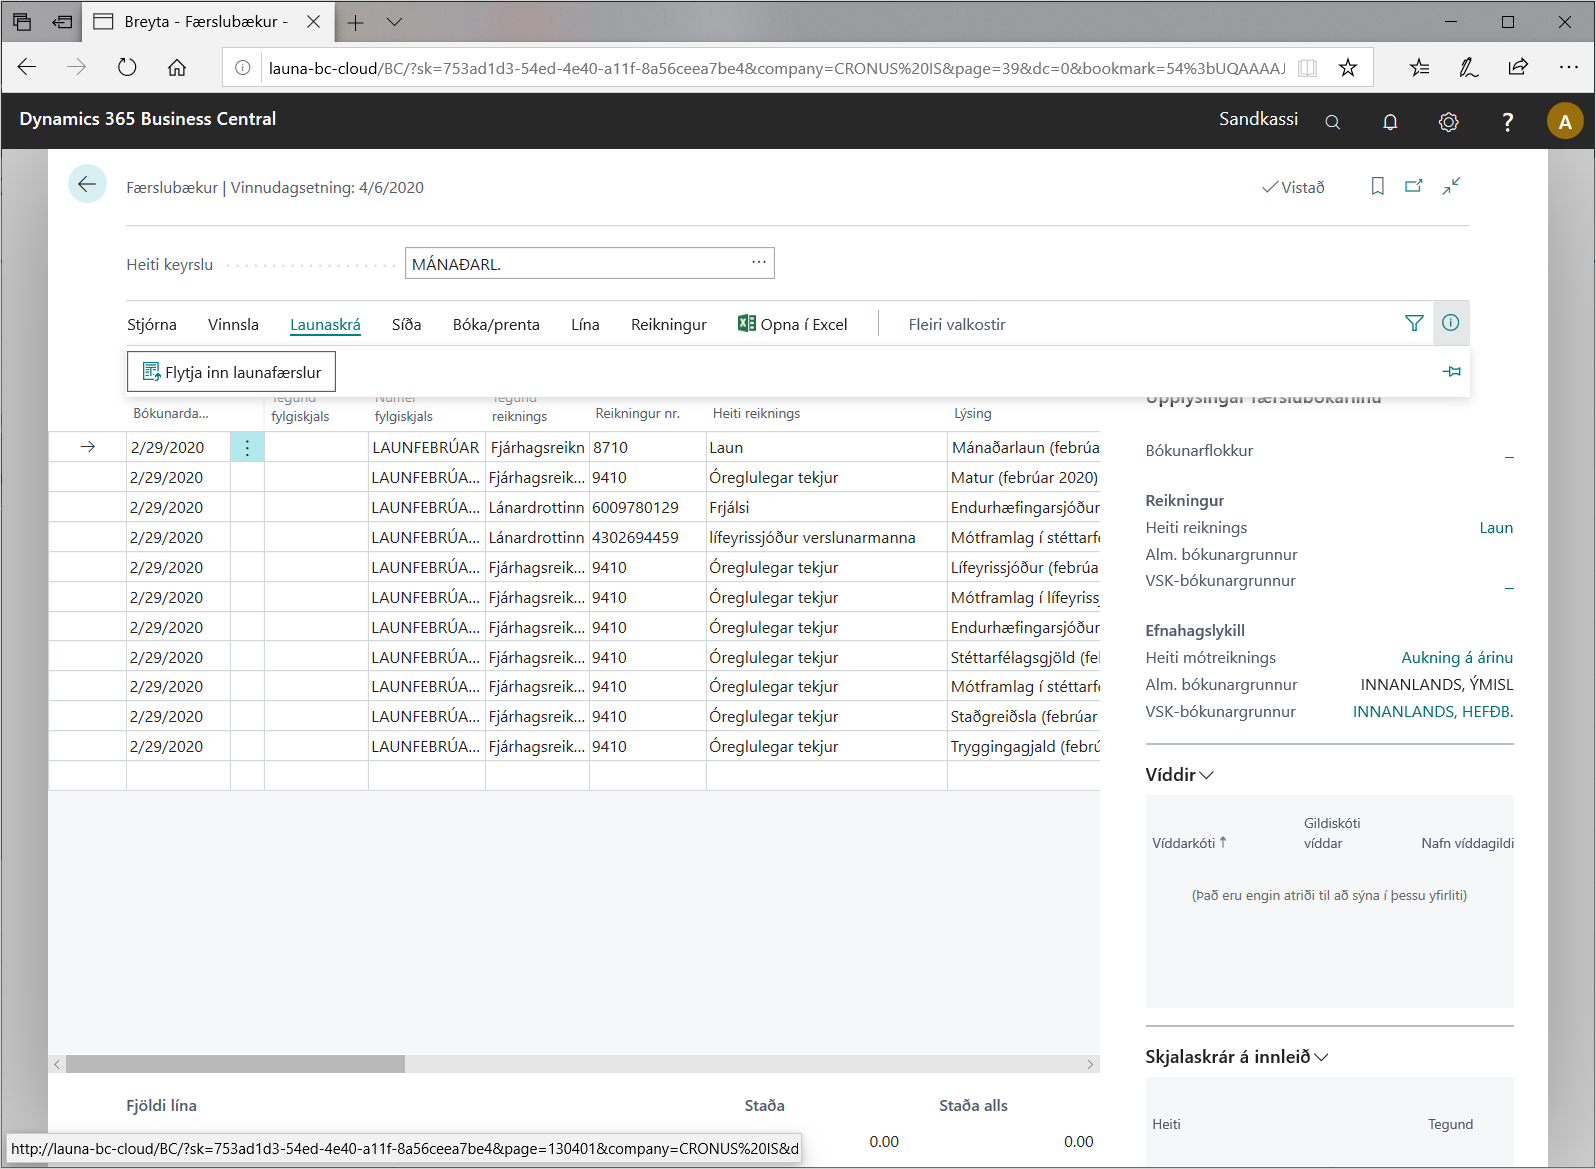
Task: Open row options for first journal line
Action: (247, 448)
